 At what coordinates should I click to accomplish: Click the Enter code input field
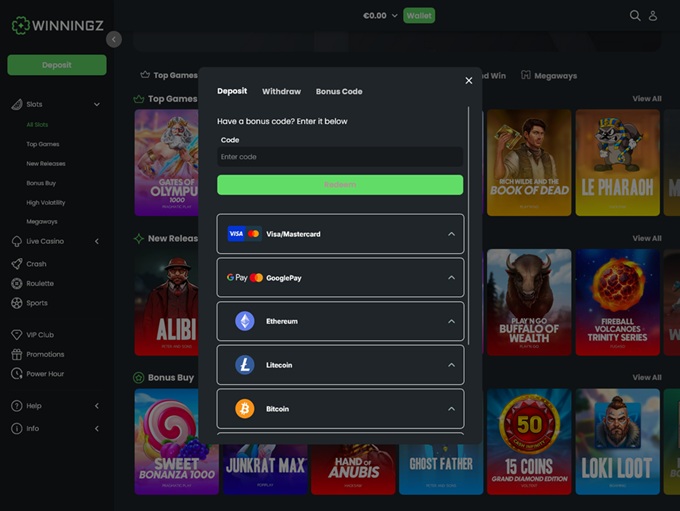coord(340,157)
